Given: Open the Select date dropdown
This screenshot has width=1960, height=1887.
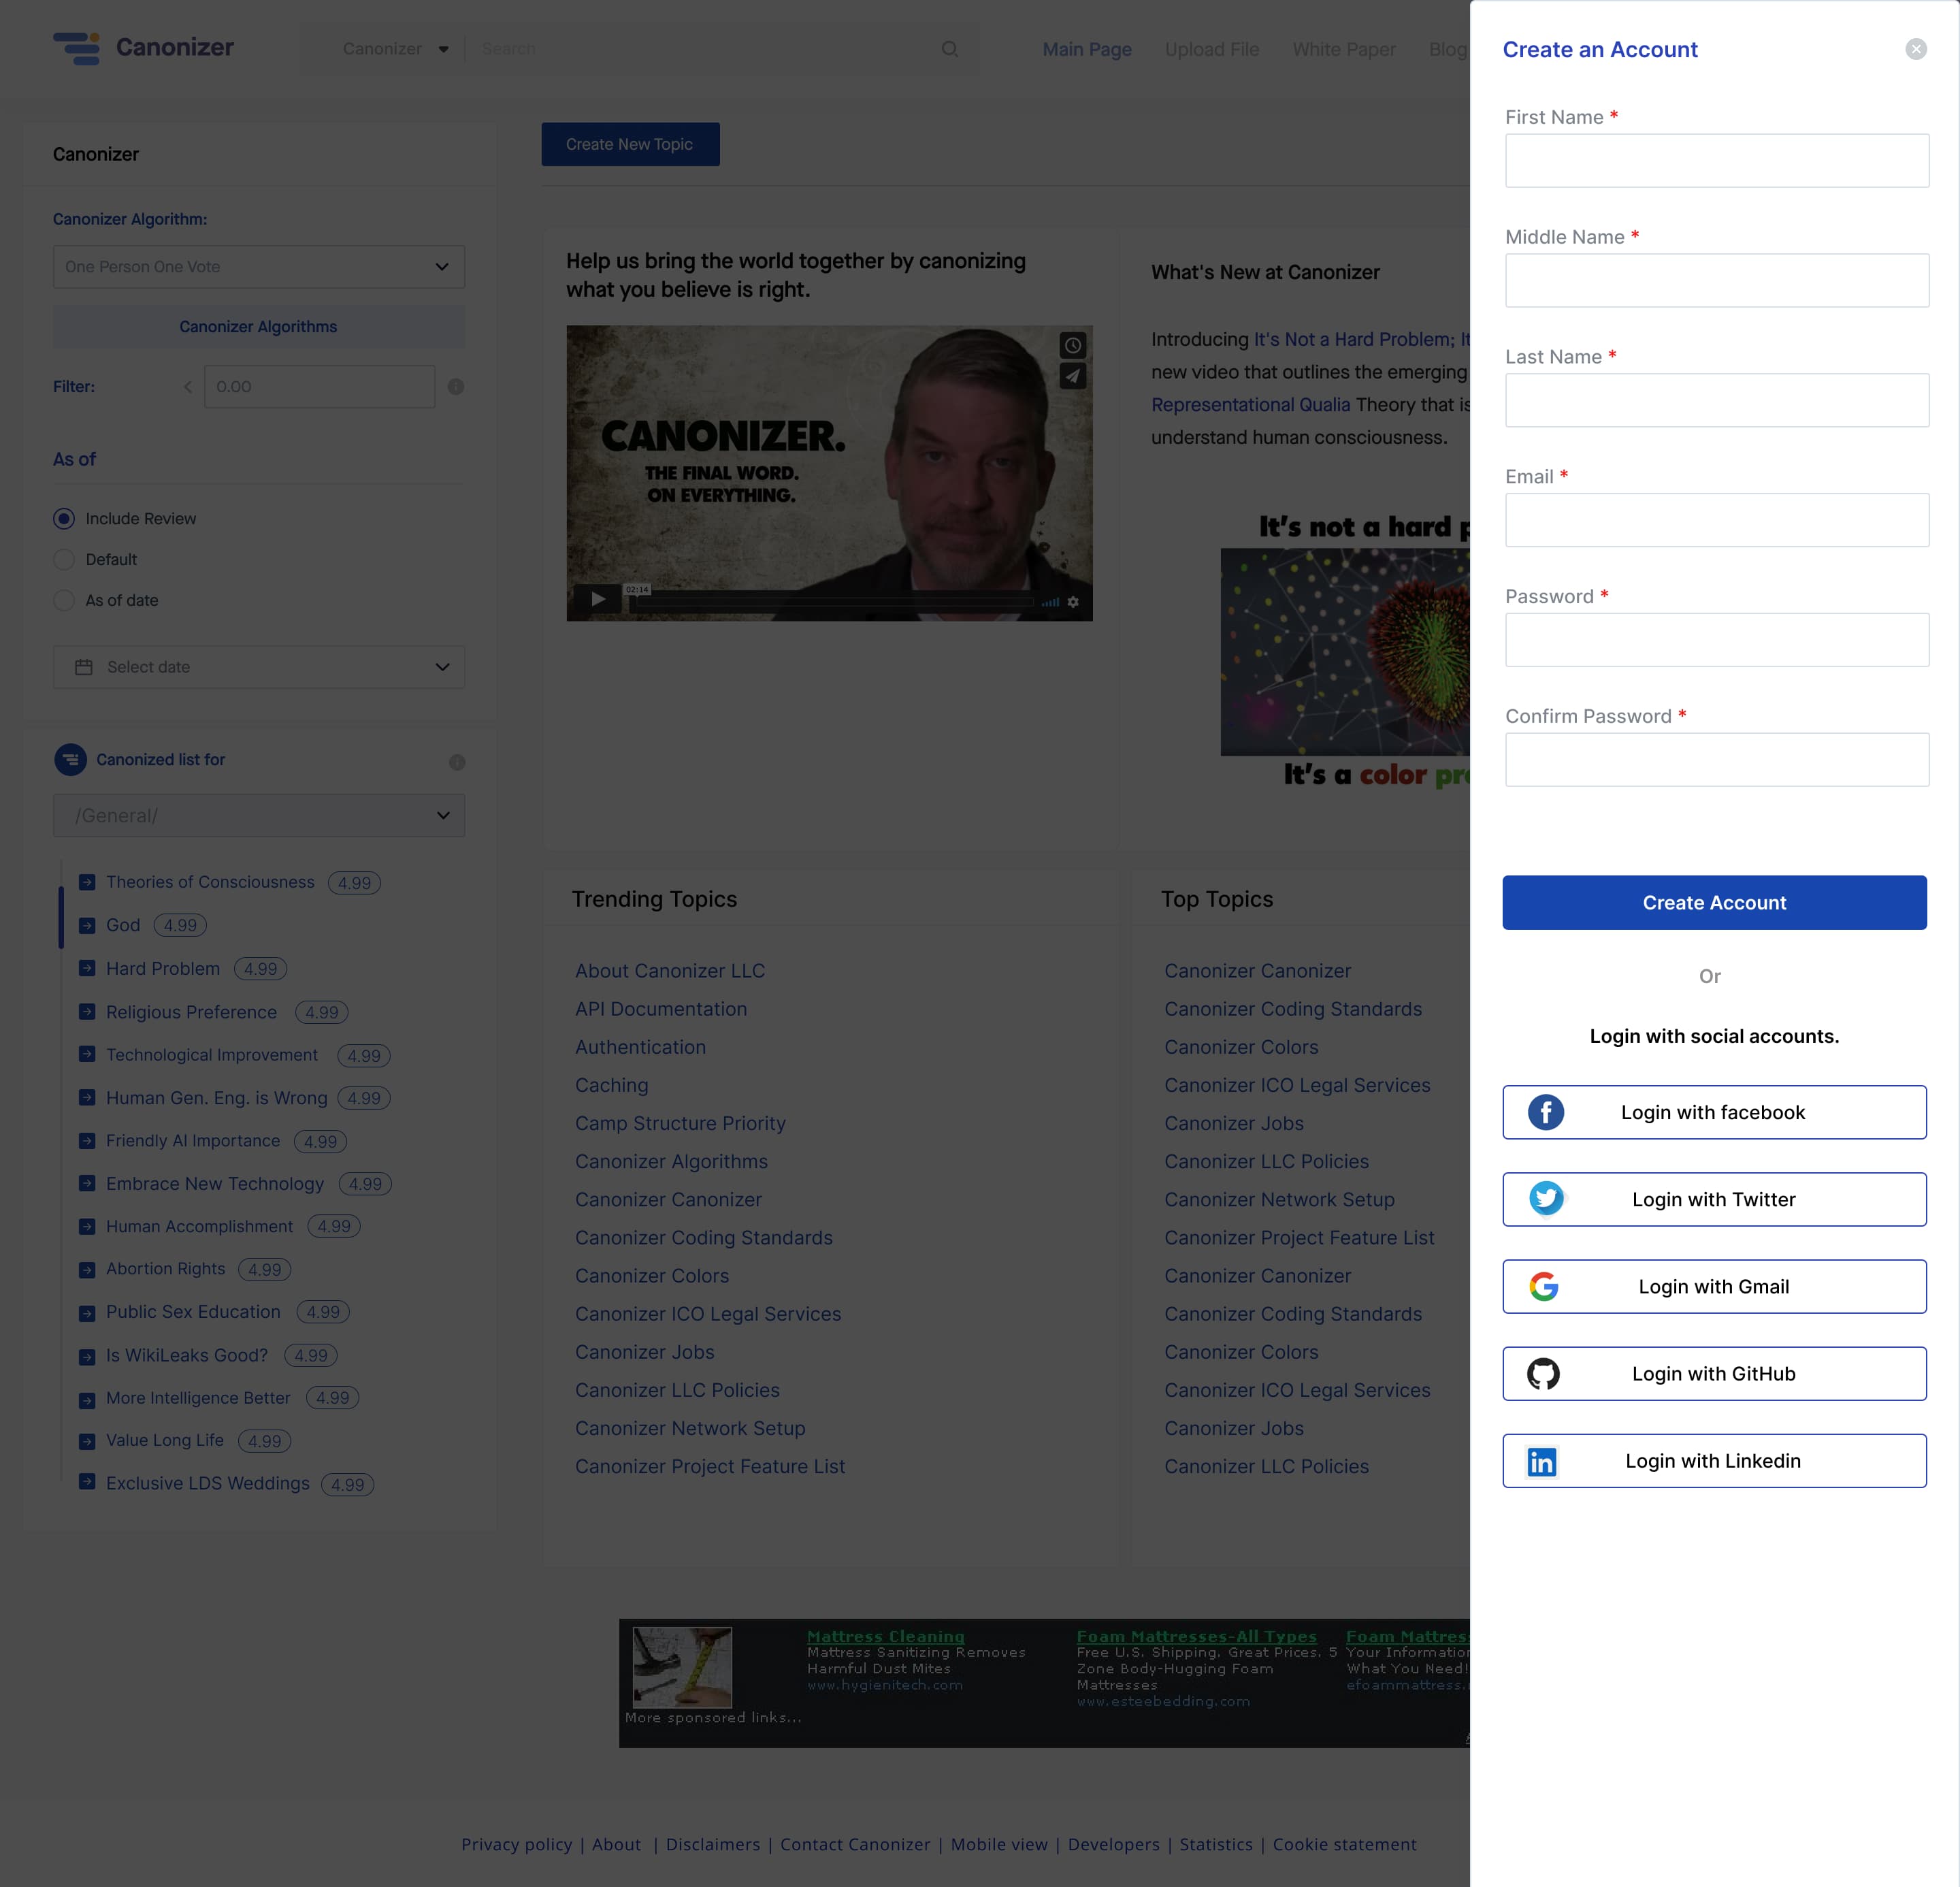Looking at the screenshot, I should 258,666.
